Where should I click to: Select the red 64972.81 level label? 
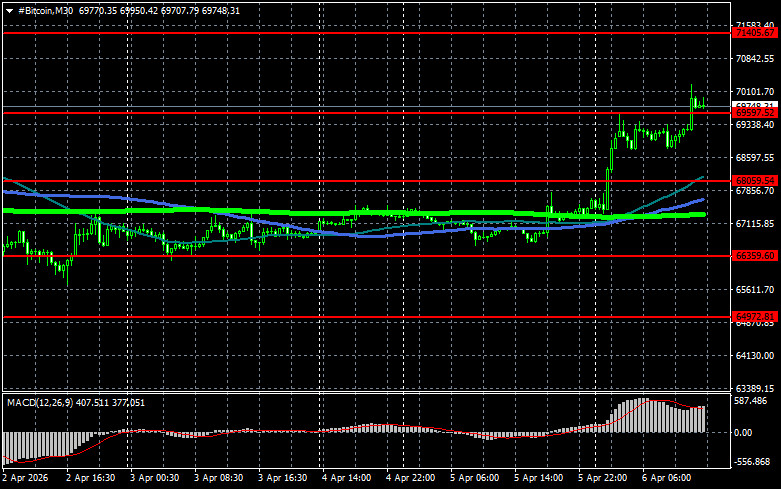click(755, 317)
